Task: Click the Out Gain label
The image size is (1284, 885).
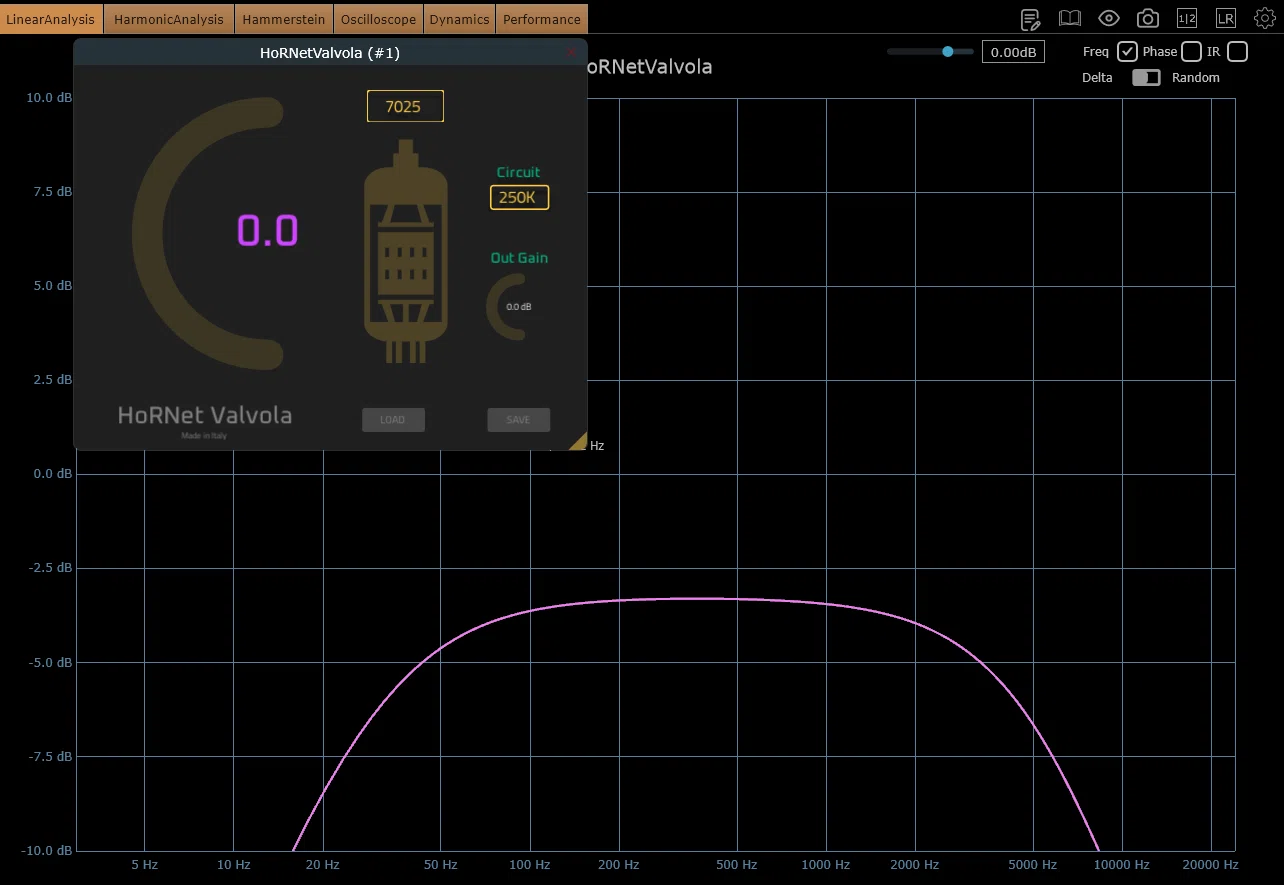Action: (519, 258)
